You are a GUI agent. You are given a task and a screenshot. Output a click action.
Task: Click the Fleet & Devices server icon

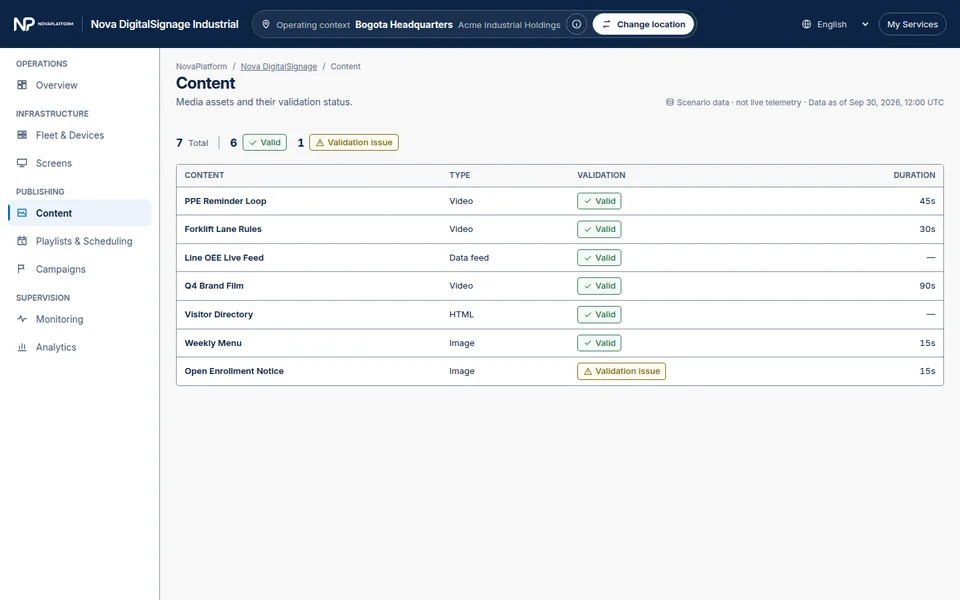point(22,135)
